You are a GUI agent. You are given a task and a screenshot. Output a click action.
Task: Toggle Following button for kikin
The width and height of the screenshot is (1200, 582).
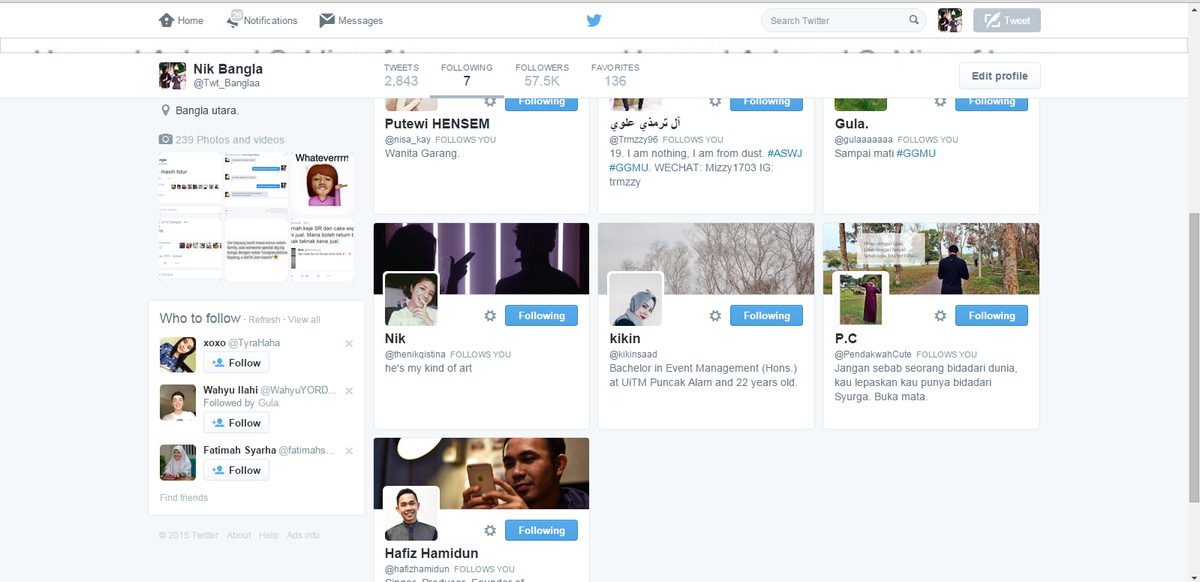click(x=766, y=315)
